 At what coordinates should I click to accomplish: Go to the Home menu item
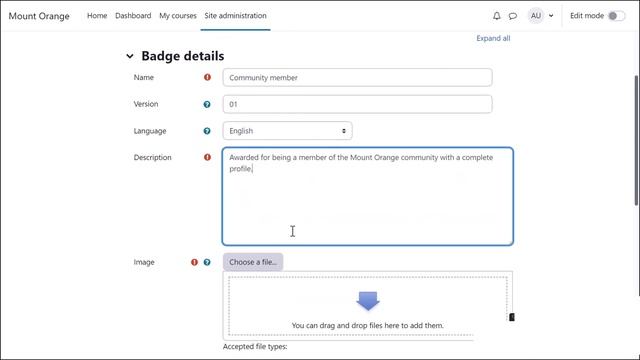(97, 16)
